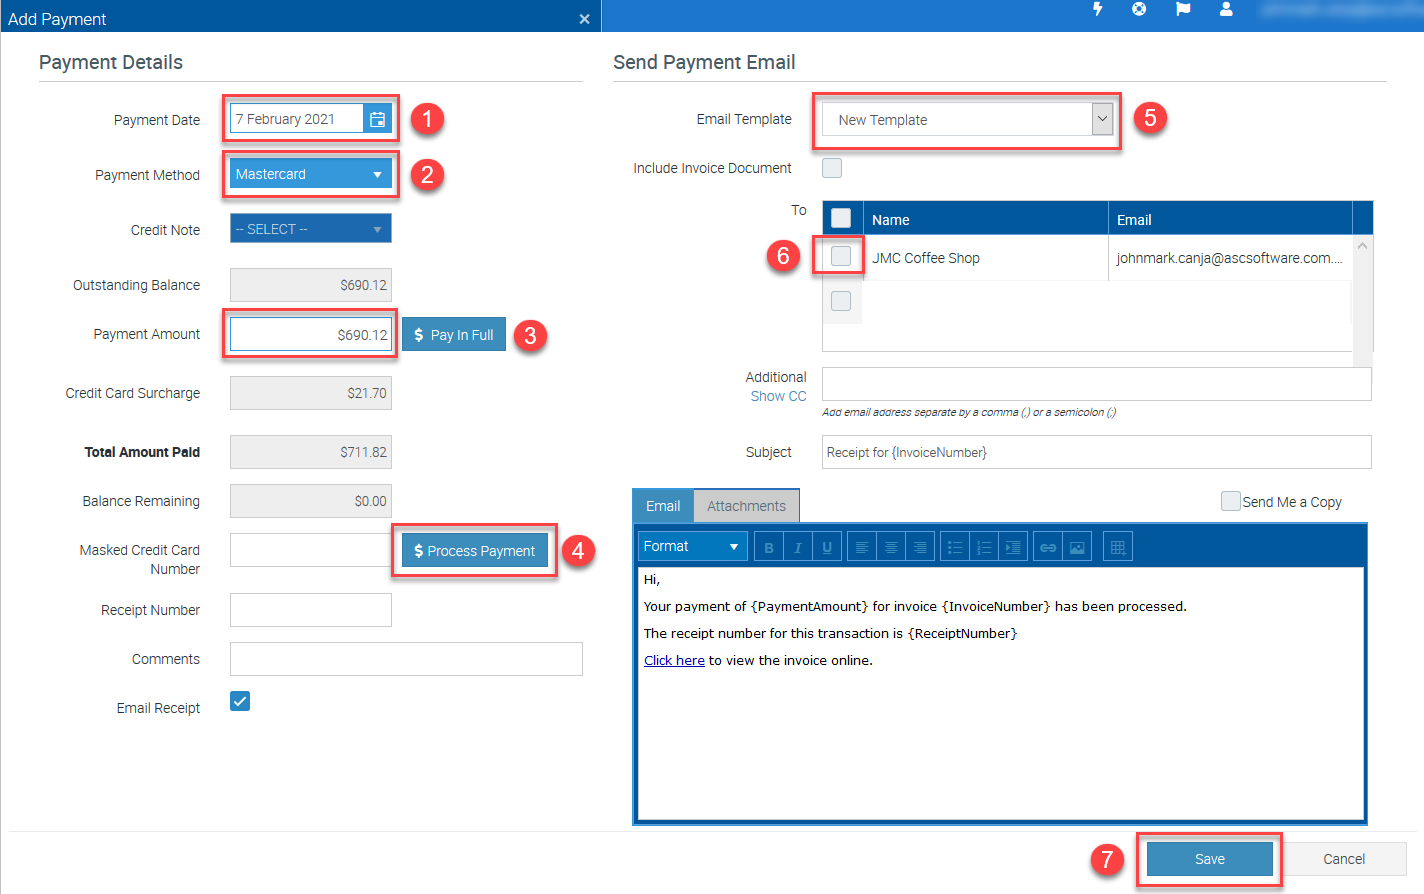1424x894 pixels.
Task: Click the flag icon in top bar
Action: pos(1183,9)
